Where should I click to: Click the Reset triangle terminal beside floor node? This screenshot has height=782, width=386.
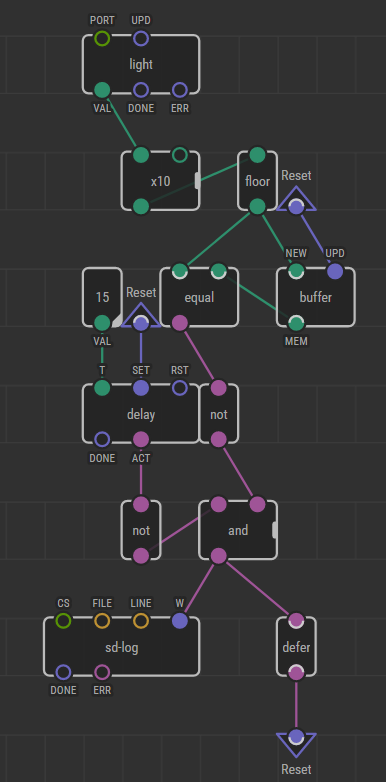click(x=296, y=201)
